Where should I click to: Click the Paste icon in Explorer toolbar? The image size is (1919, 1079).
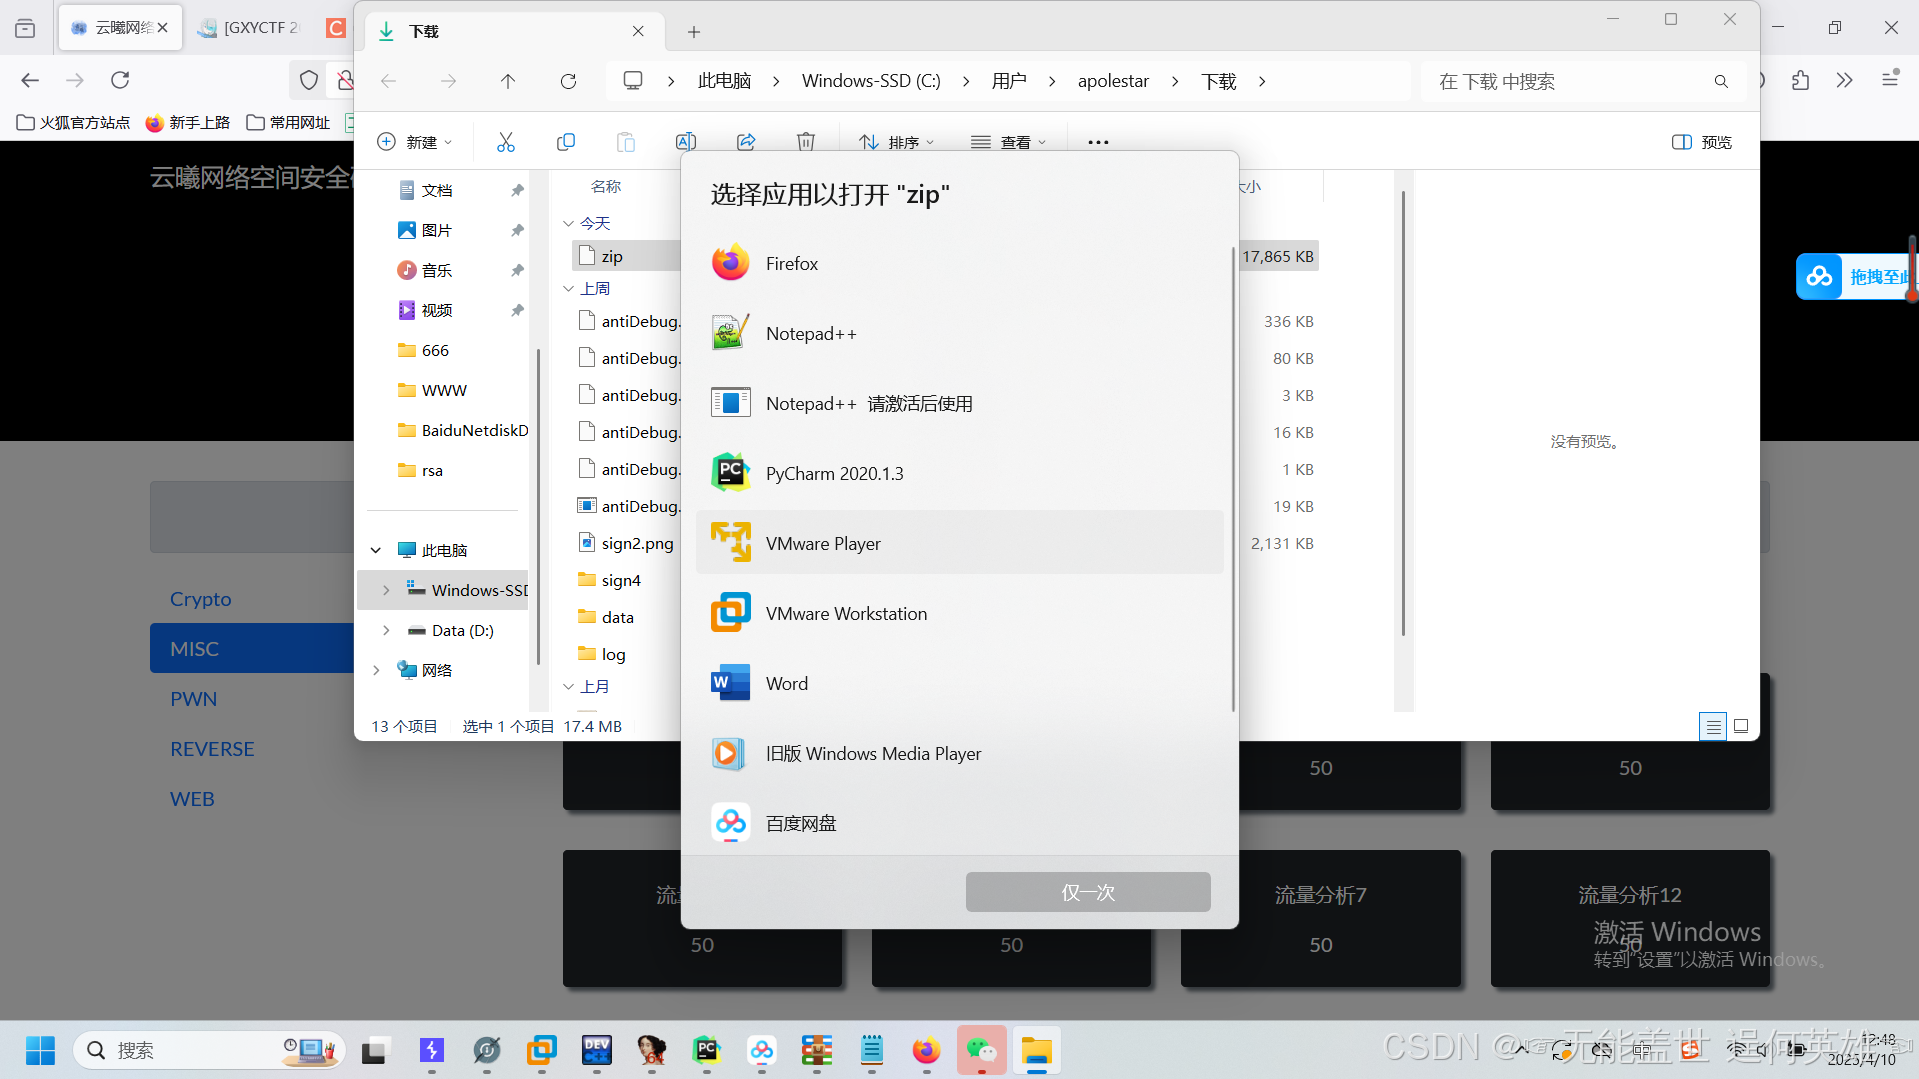pyautogui.click(x=626, y=142)
